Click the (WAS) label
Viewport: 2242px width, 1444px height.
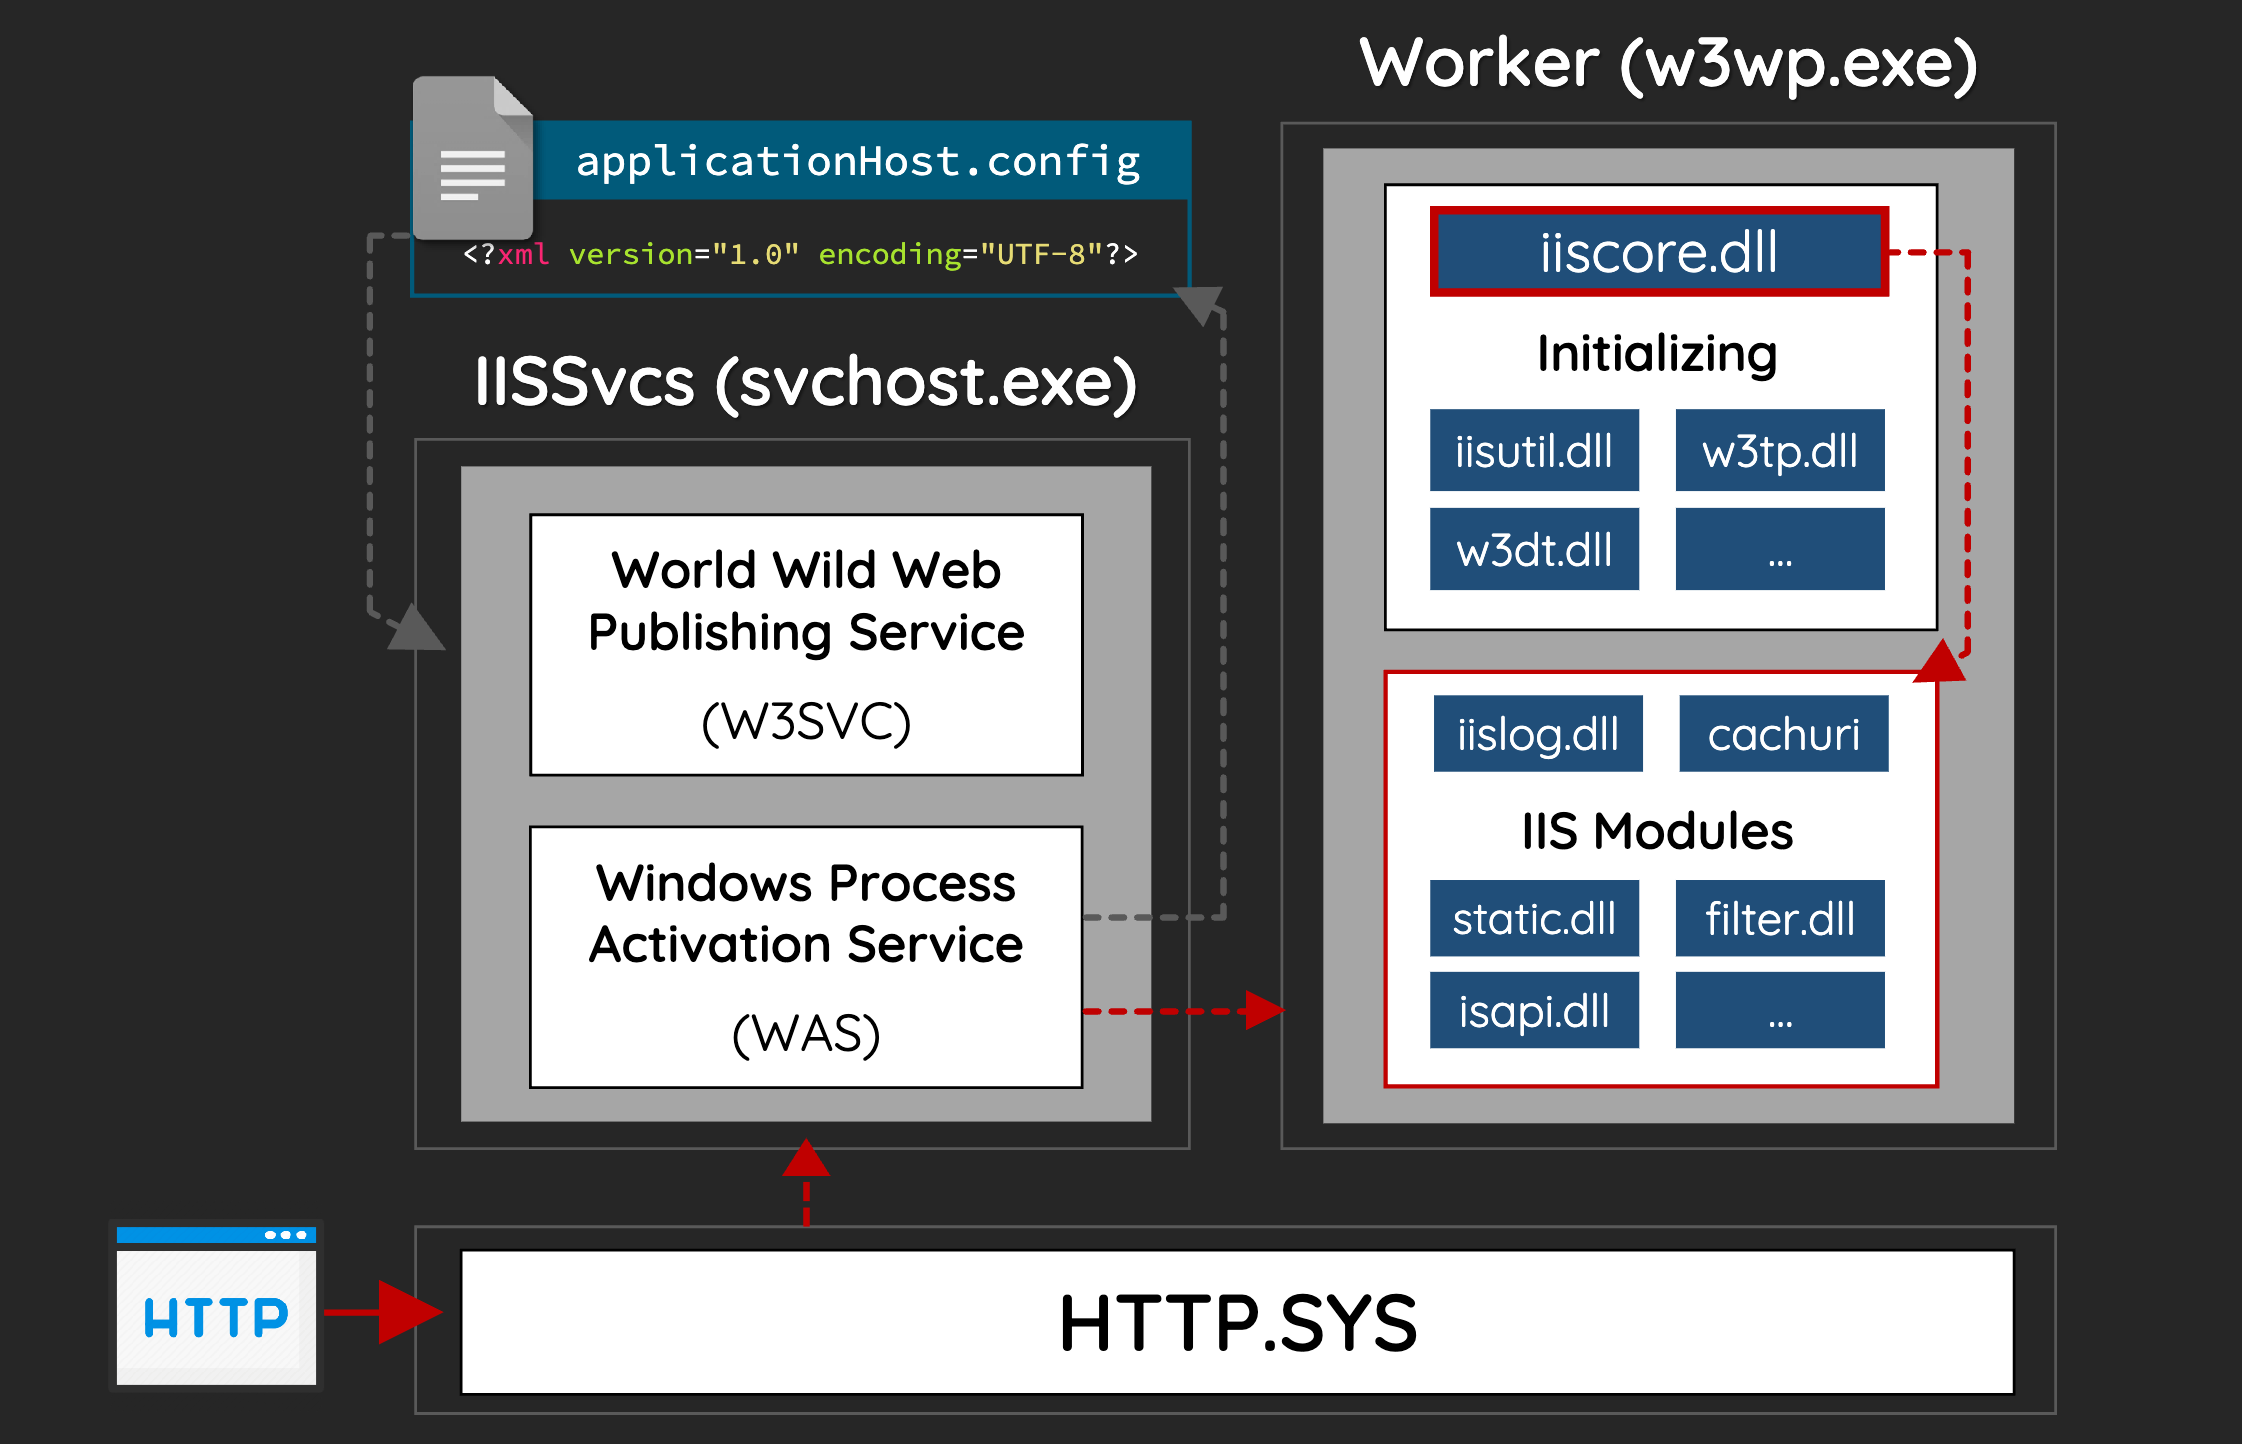point(806,1033)
